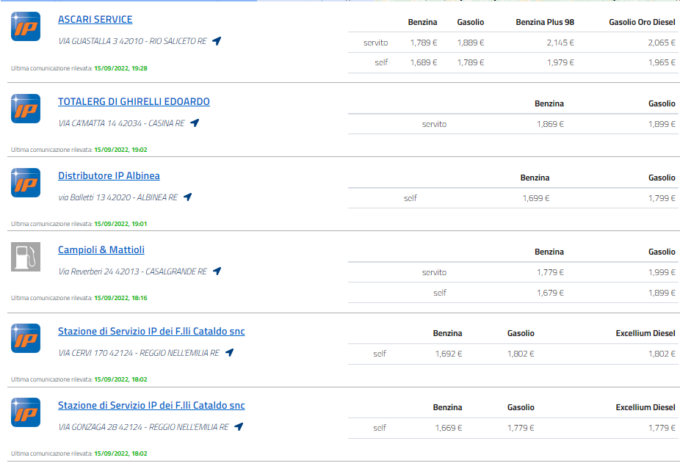This screenshot has height=463, width=680.
Task: Open the Distributore IP Albinea link
Action: [x=109, y=176]
